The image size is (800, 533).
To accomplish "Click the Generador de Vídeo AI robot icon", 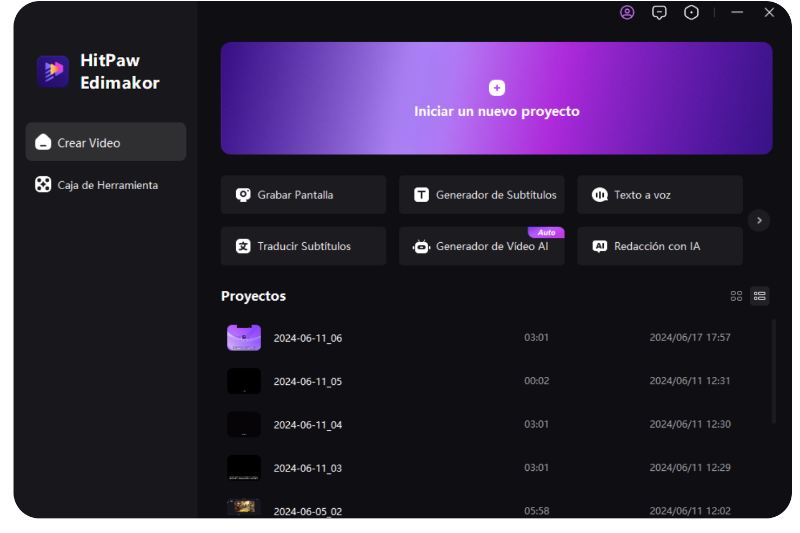I will 421,246.
